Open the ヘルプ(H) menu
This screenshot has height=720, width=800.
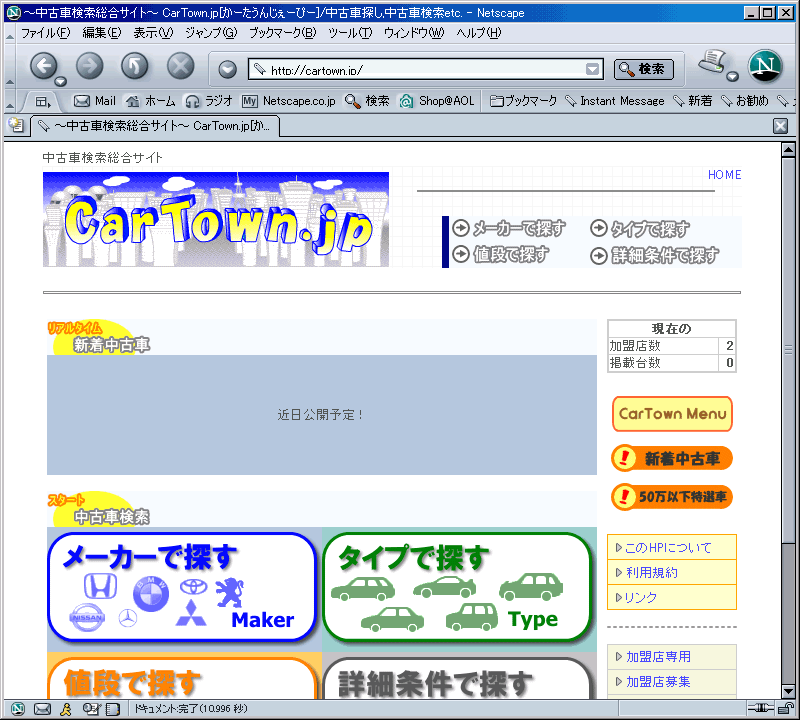click(x=479, y=33)
